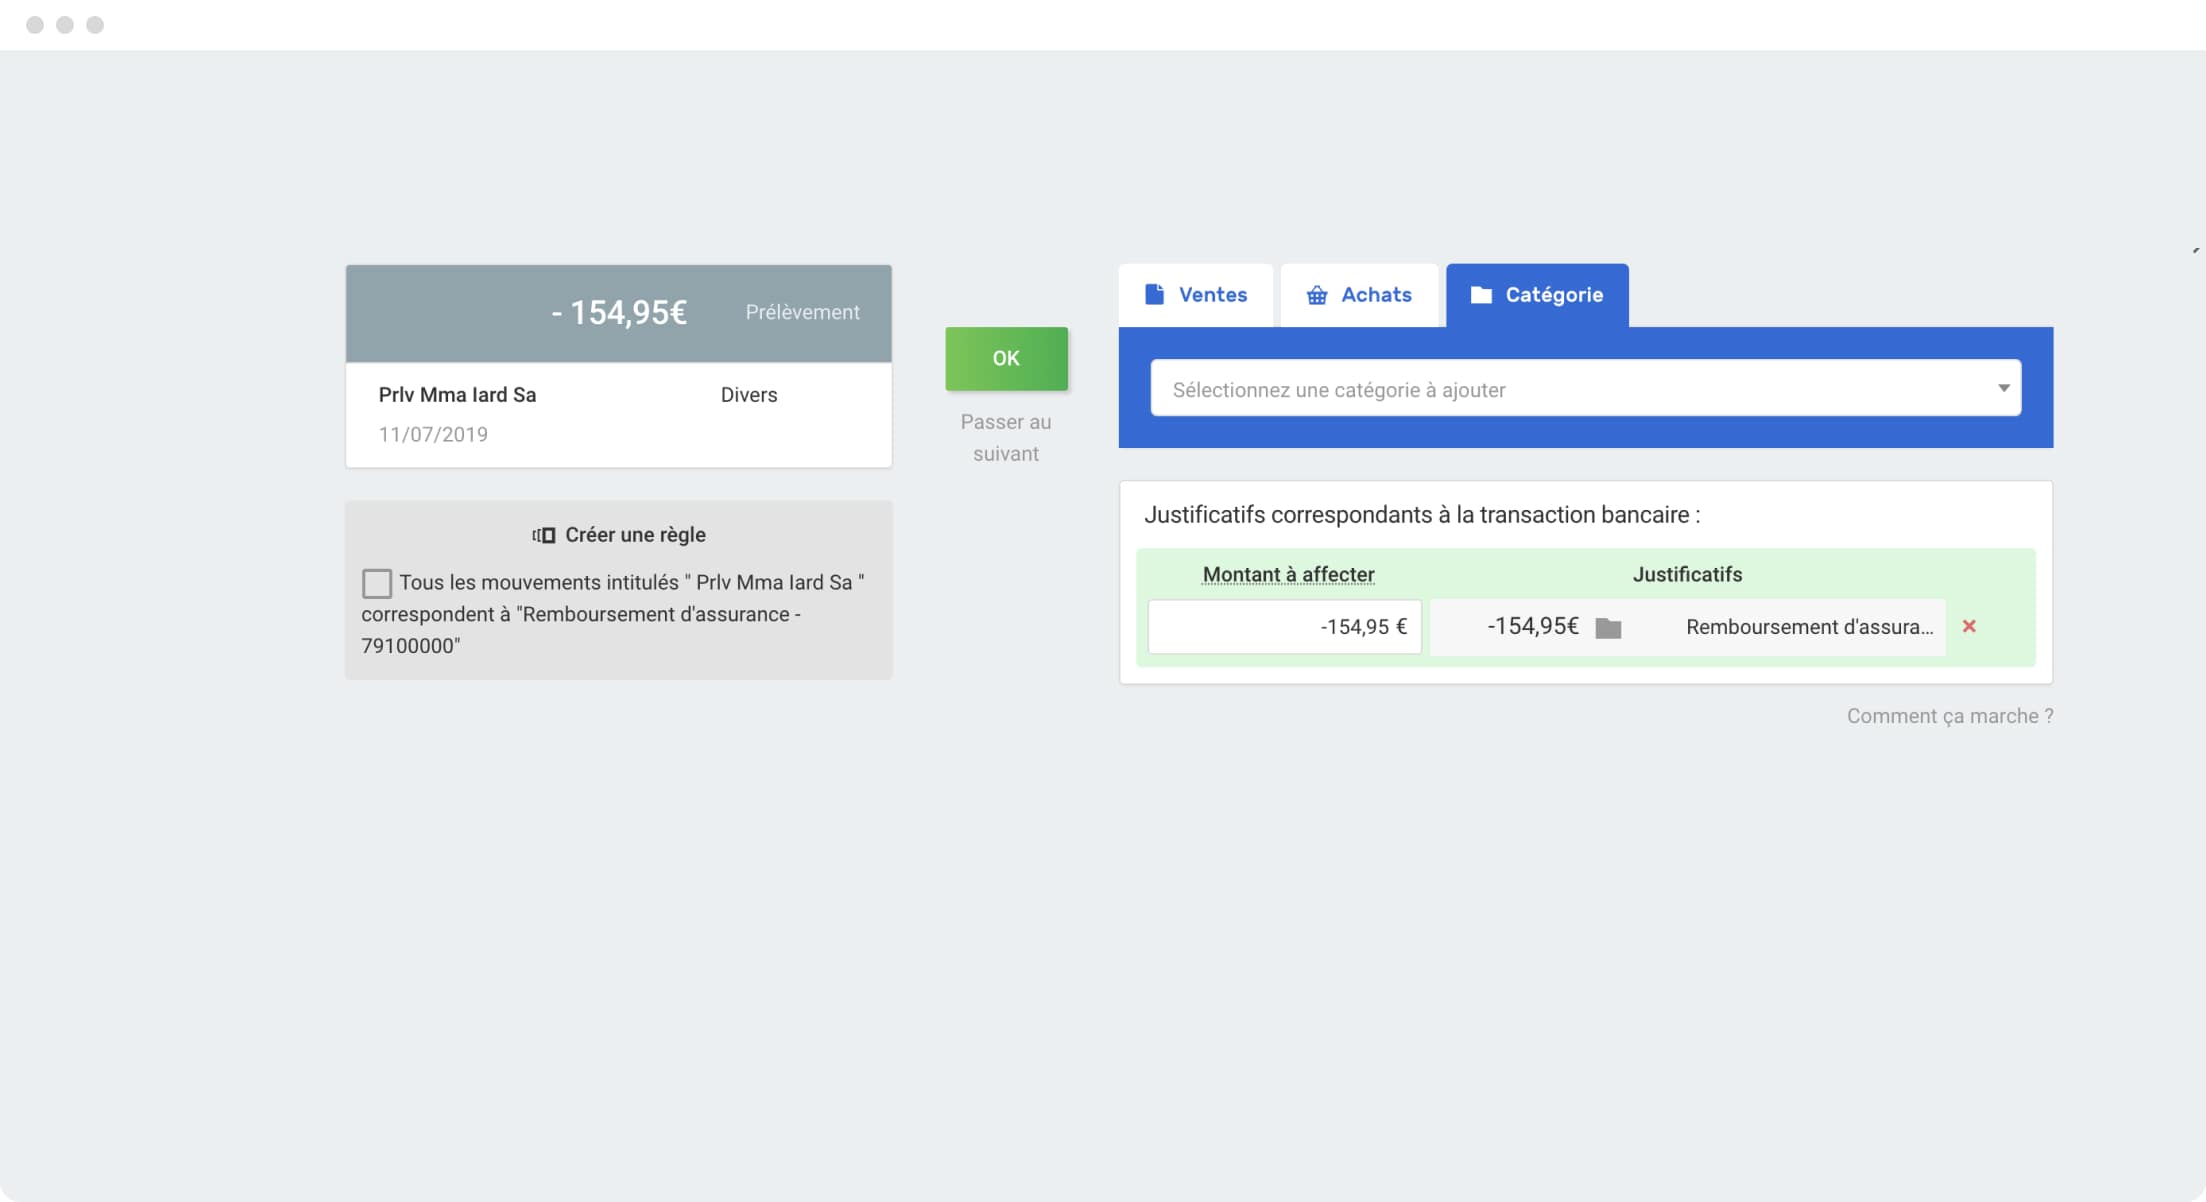Click the rule icon next to Créer une règle

543,535
